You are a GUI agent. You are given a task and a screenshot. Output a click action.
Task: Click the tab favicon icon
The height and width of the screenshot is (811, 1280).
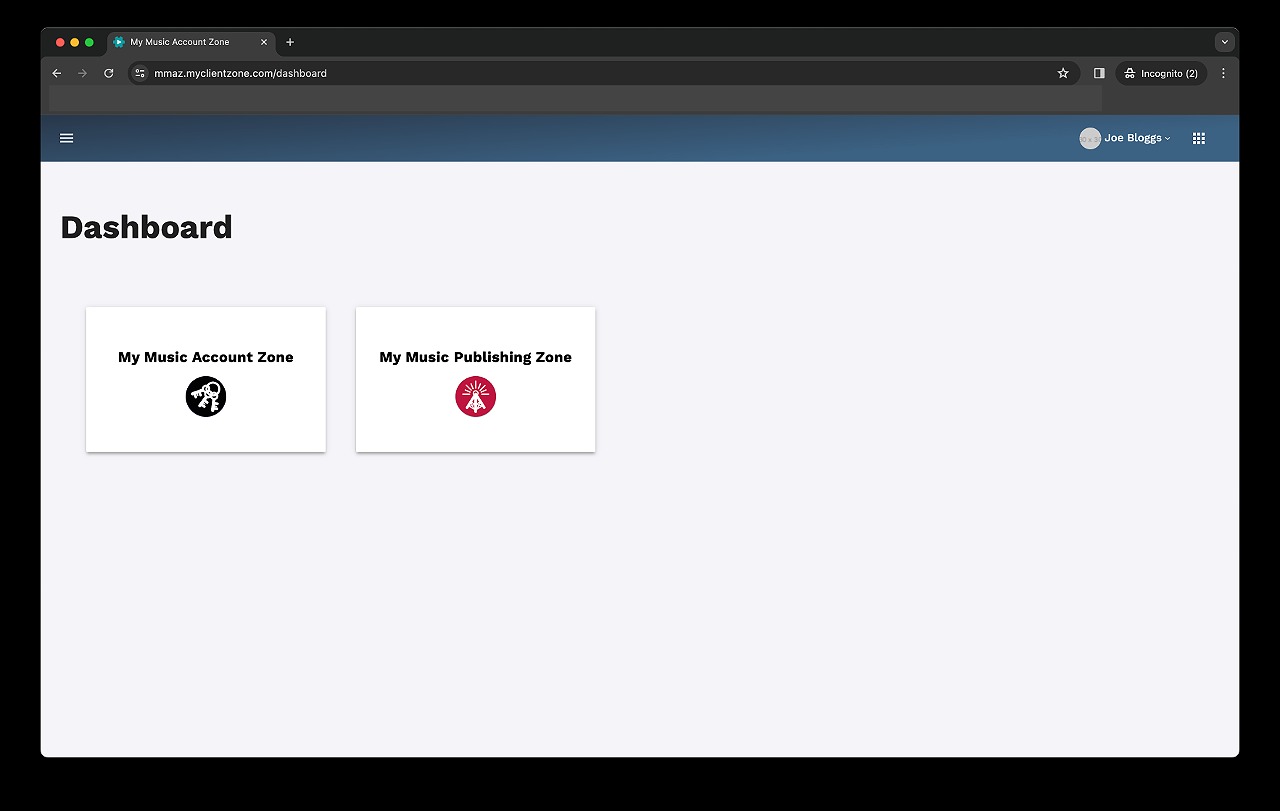click(x=119, y=42)
